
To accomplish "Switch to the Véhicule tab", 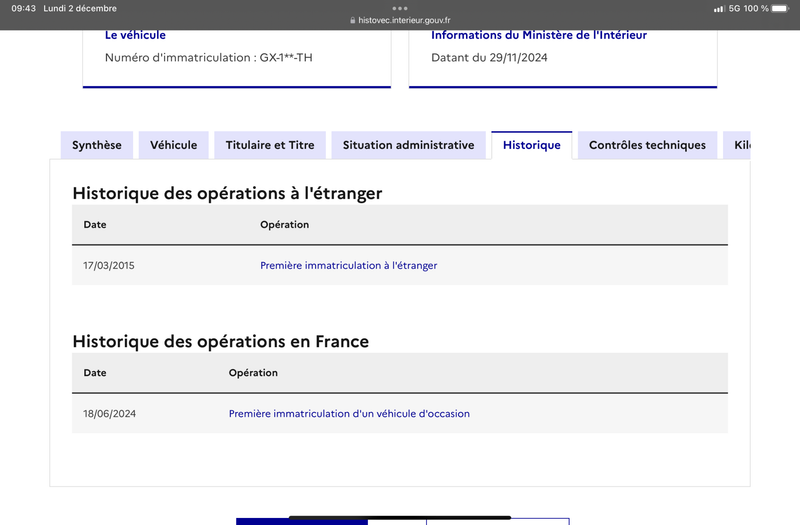I will pyautogui.click(x=173, y=145).
